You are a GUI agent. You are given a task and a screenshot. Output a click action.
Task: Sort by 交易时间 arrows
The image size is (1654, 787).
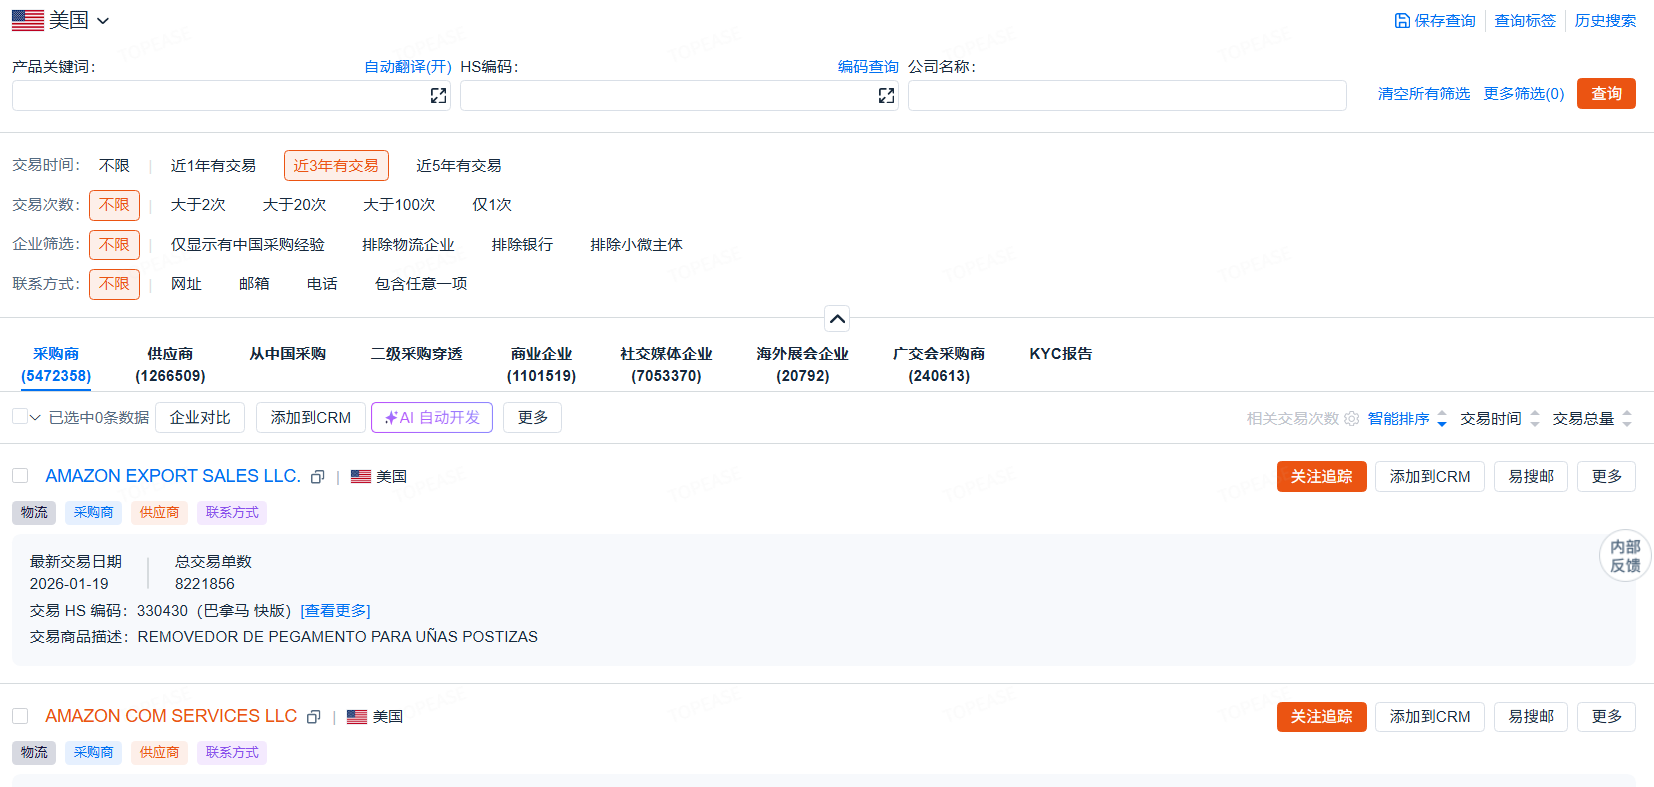point(1534,419)
